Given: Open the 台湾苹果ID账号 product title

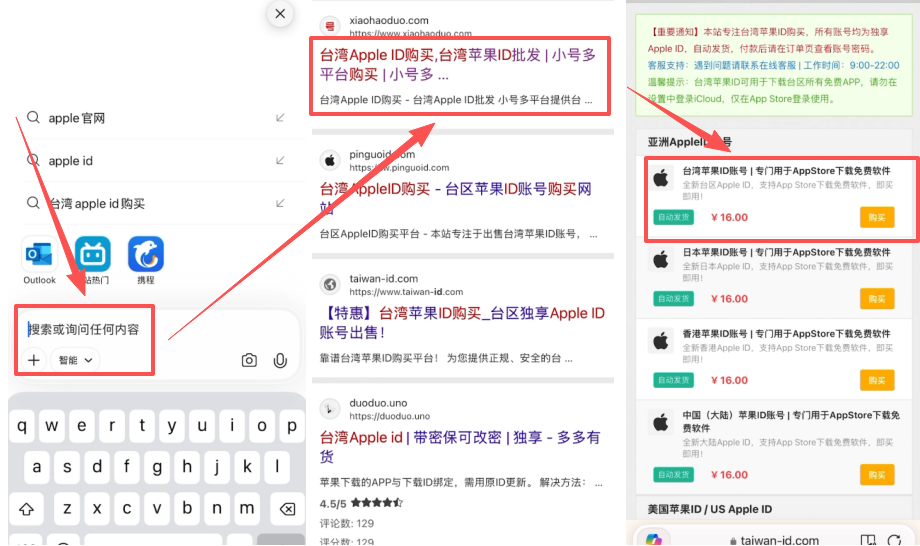Looking at the screenshot, I should (786, 171).
